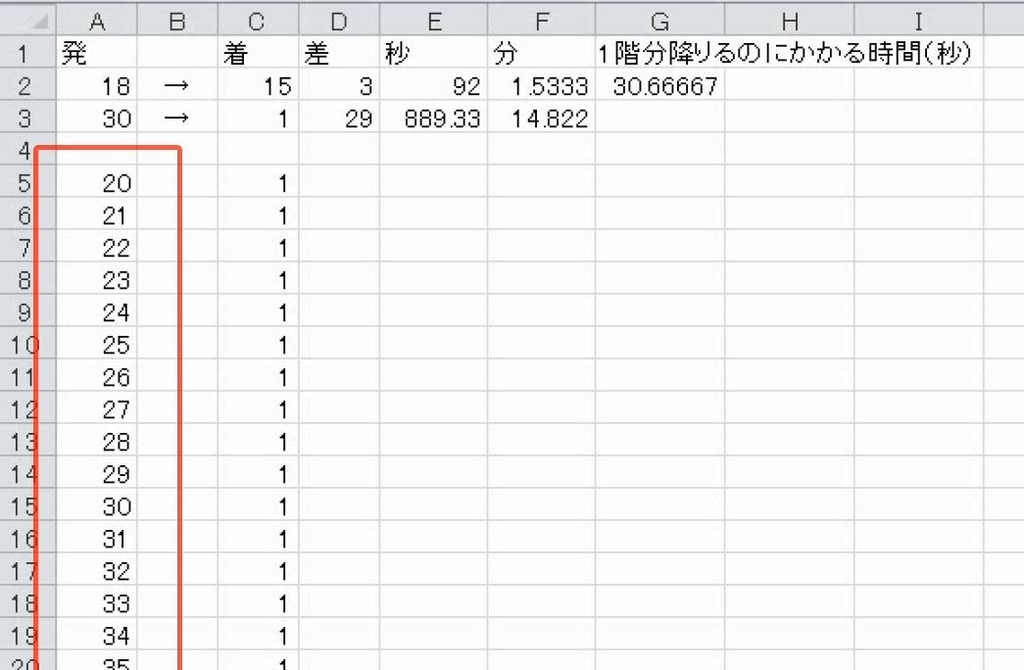
Task: Click cell with value 14.822
Action: tap(541, 118)
